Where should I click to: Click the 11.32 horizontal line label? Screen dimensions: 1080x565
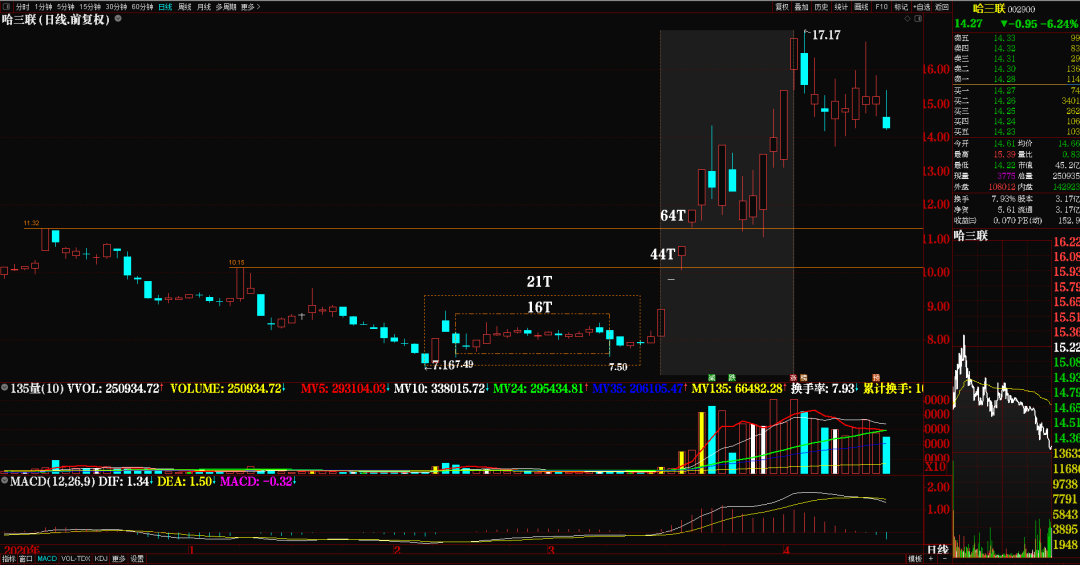31,223
